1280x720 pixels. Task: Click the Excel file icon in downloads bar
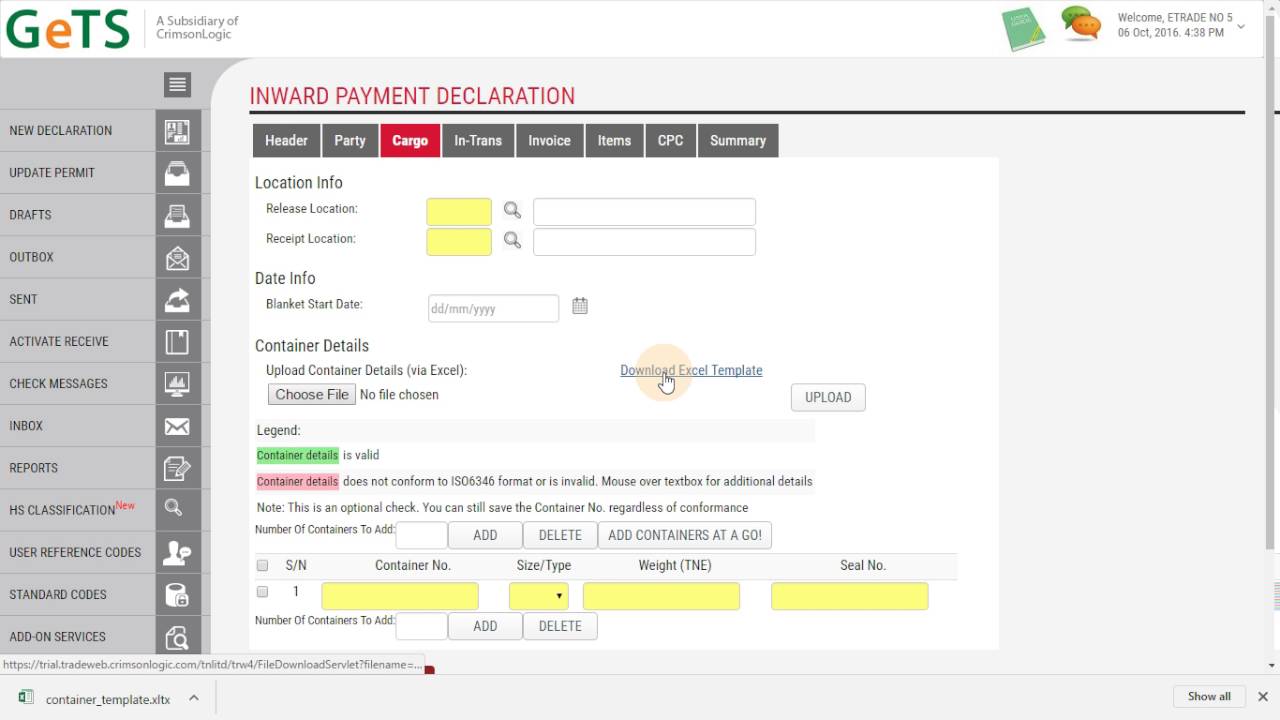[26, 698]
